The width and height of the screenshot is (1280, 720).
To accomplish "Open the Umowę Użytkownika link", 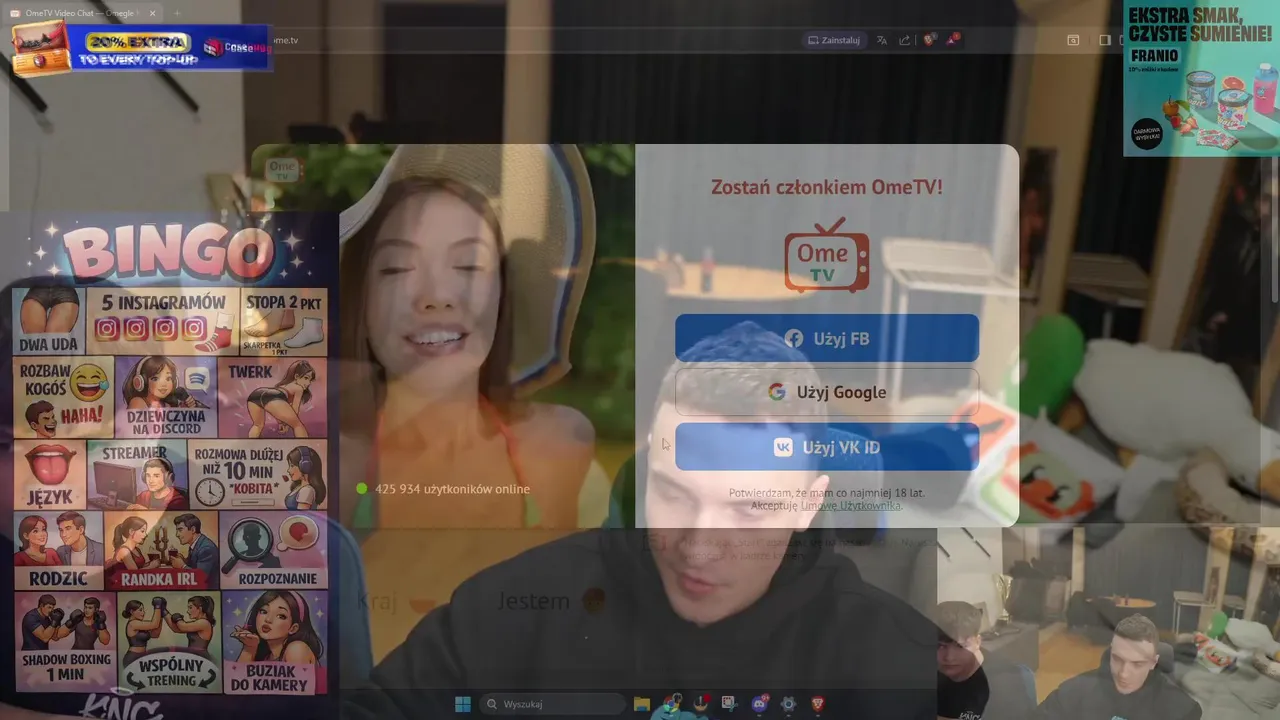I will (x=850, y=506).
